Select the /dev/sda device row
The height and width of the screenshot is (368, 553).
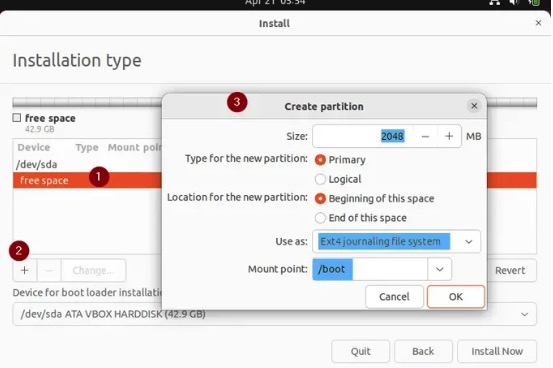point(87,164)
